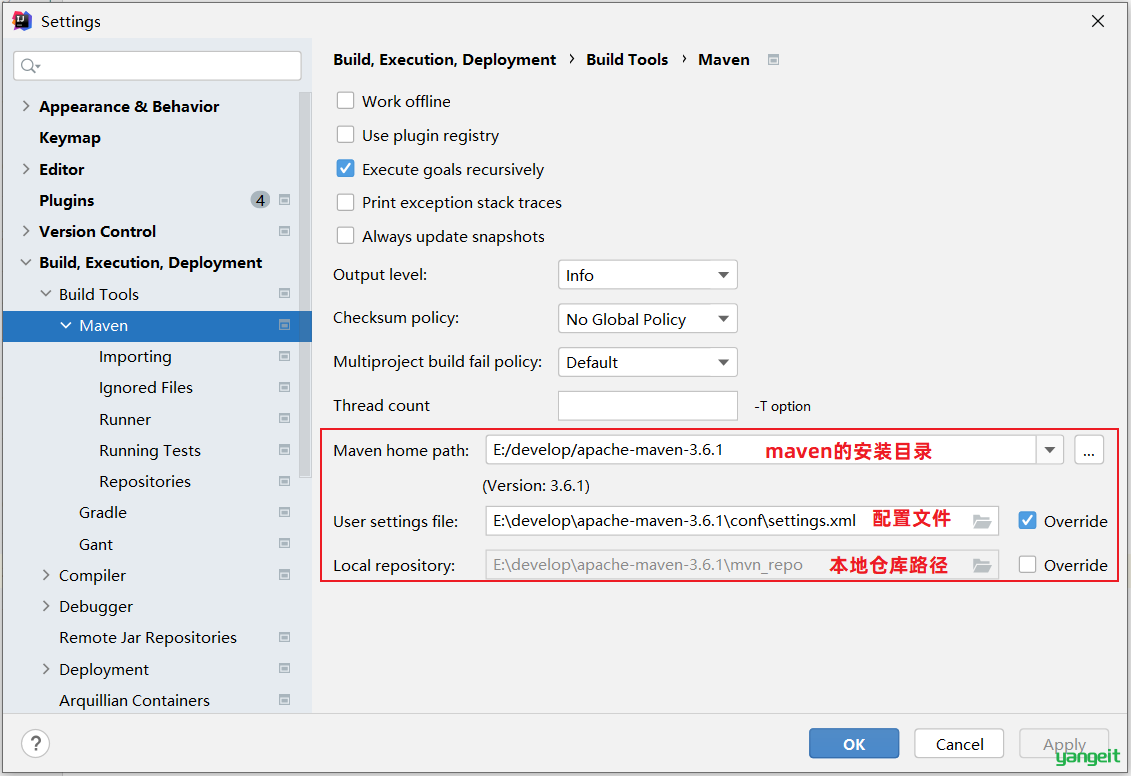Screen dimensions: 1131x776
Task: Open the Maven home path dropdown arrow
Action: [1049, 450]
